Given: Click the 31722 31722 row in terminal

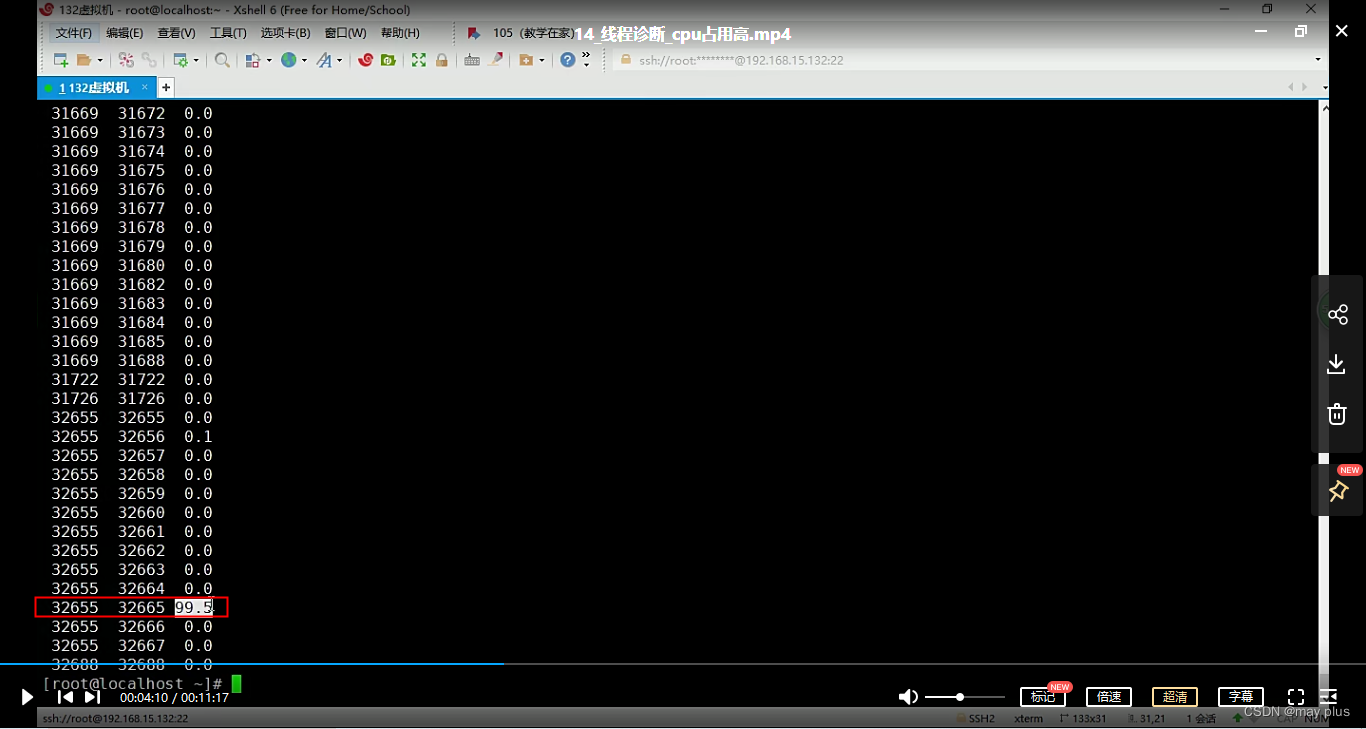Looking at the screenshot, I should (132, 380).
